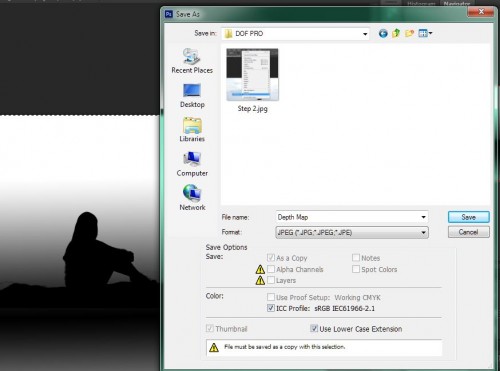Viewport: 500px width, 371px height.
Task: Click the Cancel button
Action: tap(469, 232)
